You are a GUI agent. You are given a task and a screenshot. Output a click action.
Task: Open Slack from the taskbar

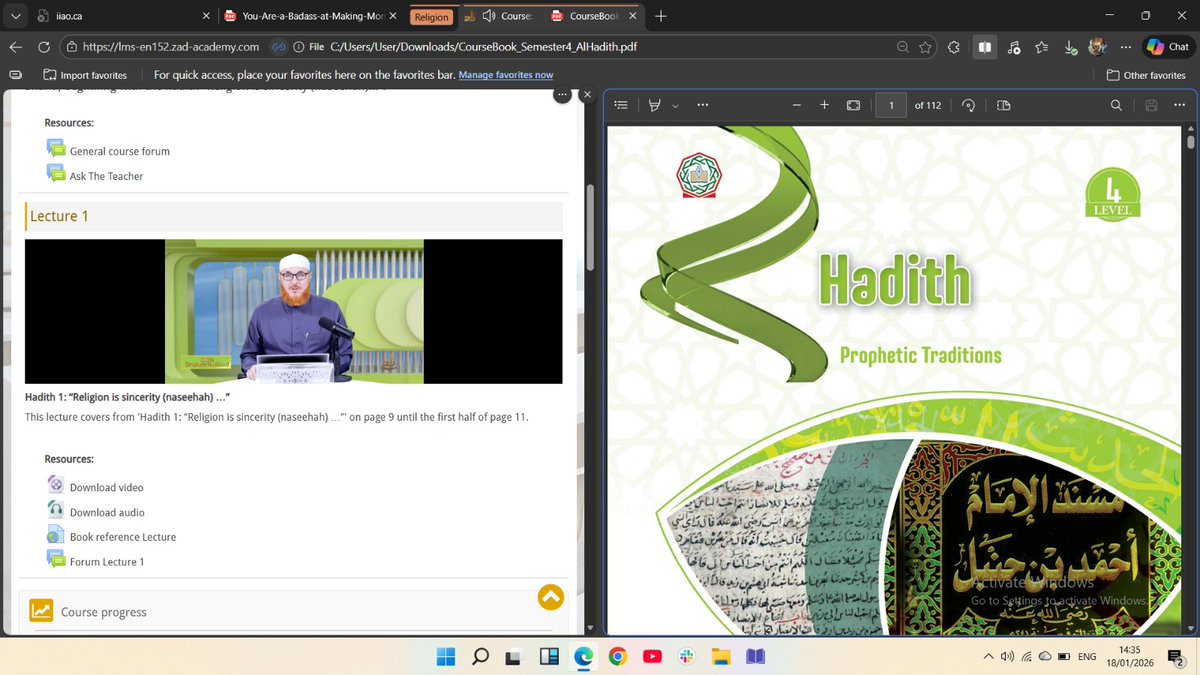pyautogui.click(x=687, y=656)
